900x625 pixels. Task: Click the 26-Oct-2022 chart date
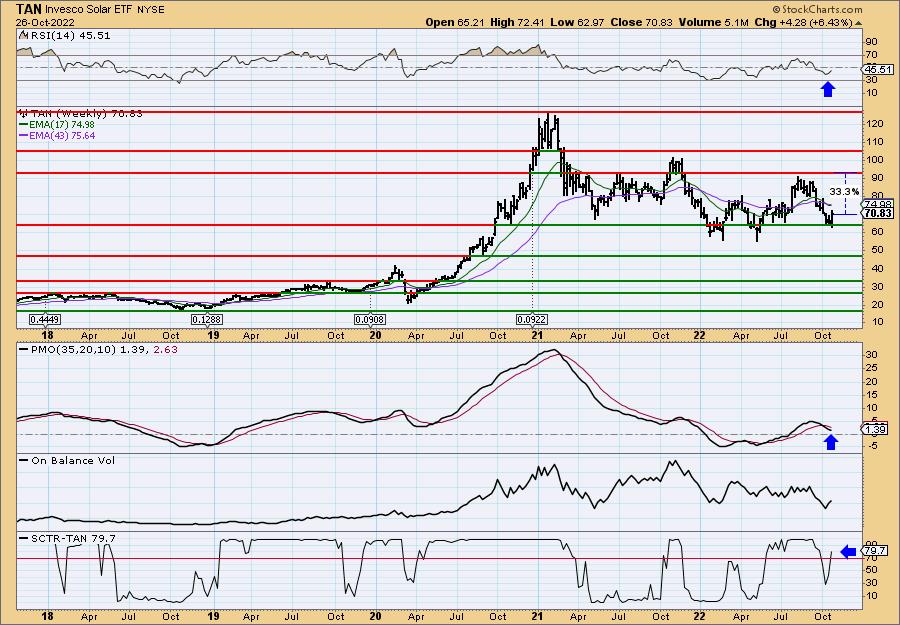pos(43,22)
